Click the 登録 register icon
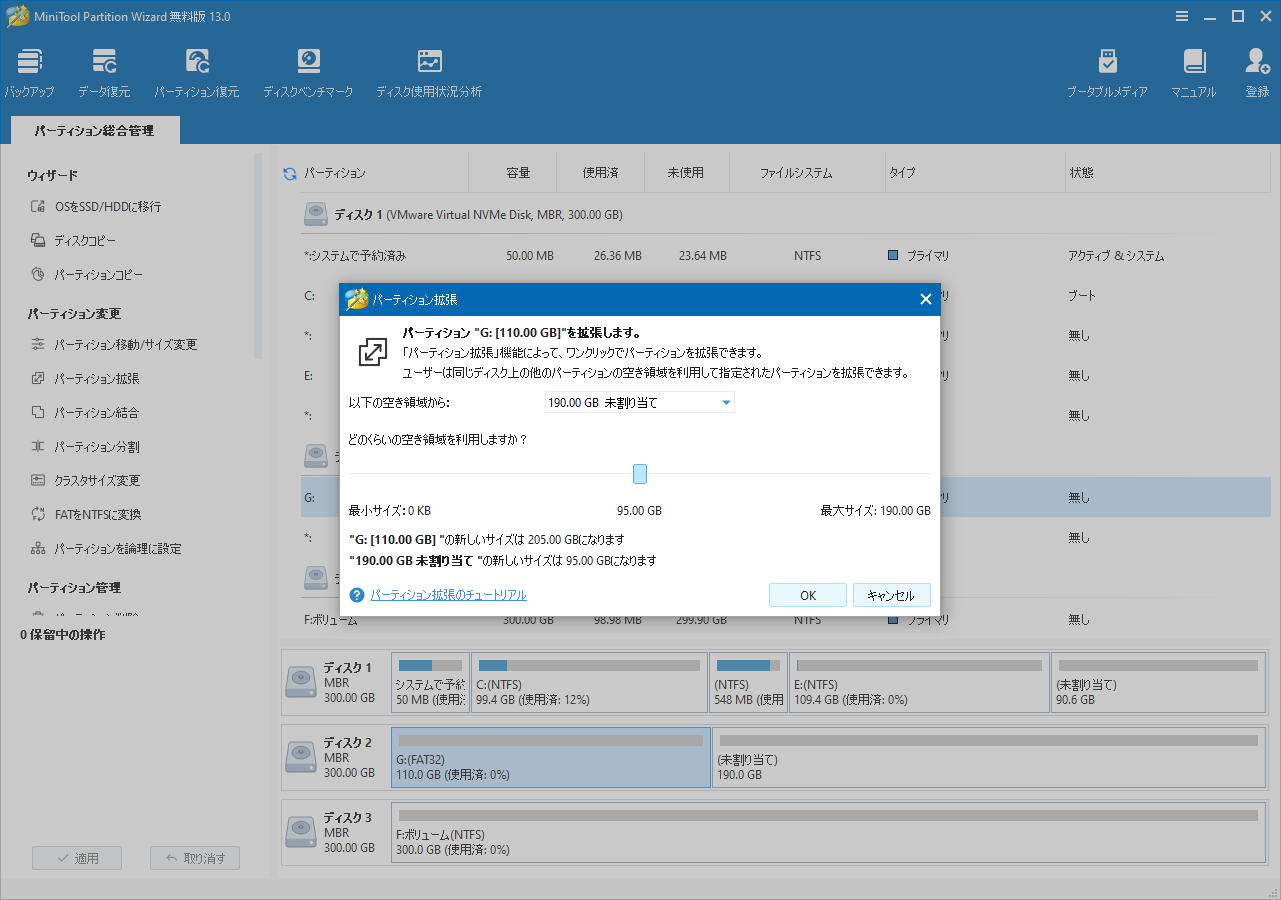 pyautogui.click(x=1256, y=70)
